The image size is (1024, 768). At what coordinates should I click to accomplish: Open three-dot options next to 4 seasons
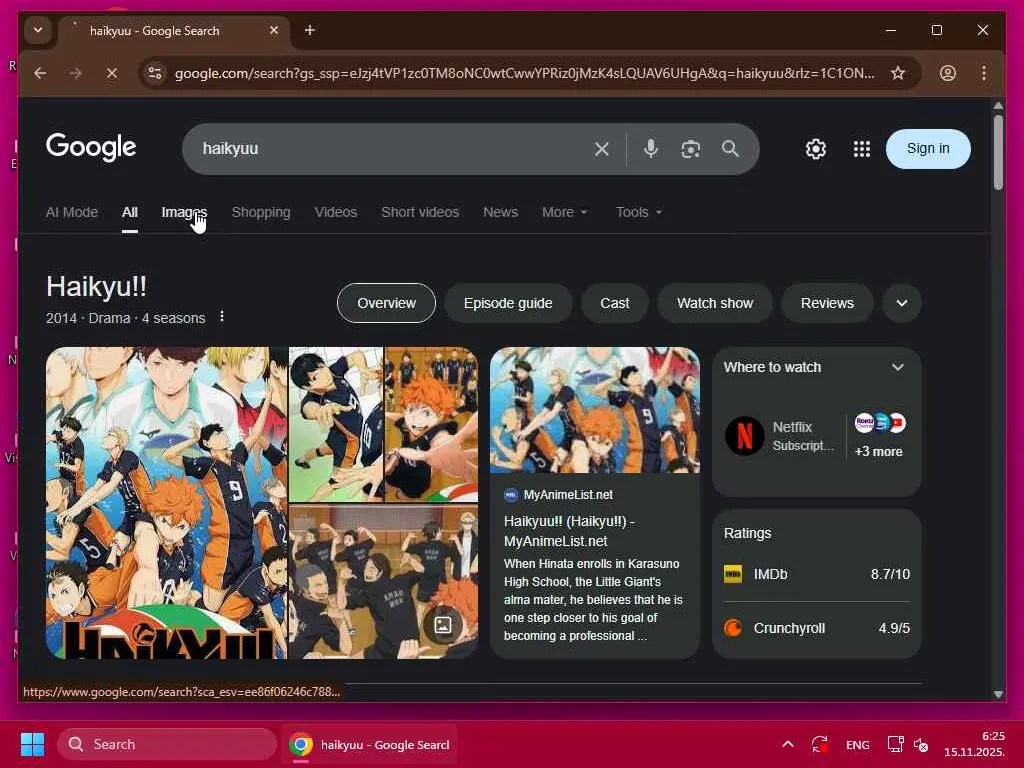coord(222,317)
